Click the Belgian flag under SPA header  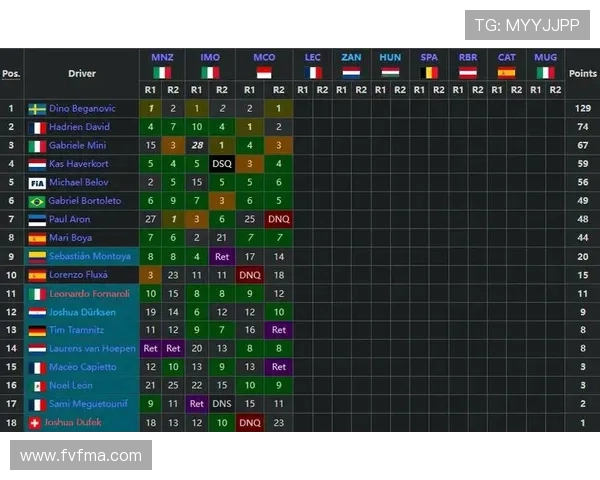(429, 72)
